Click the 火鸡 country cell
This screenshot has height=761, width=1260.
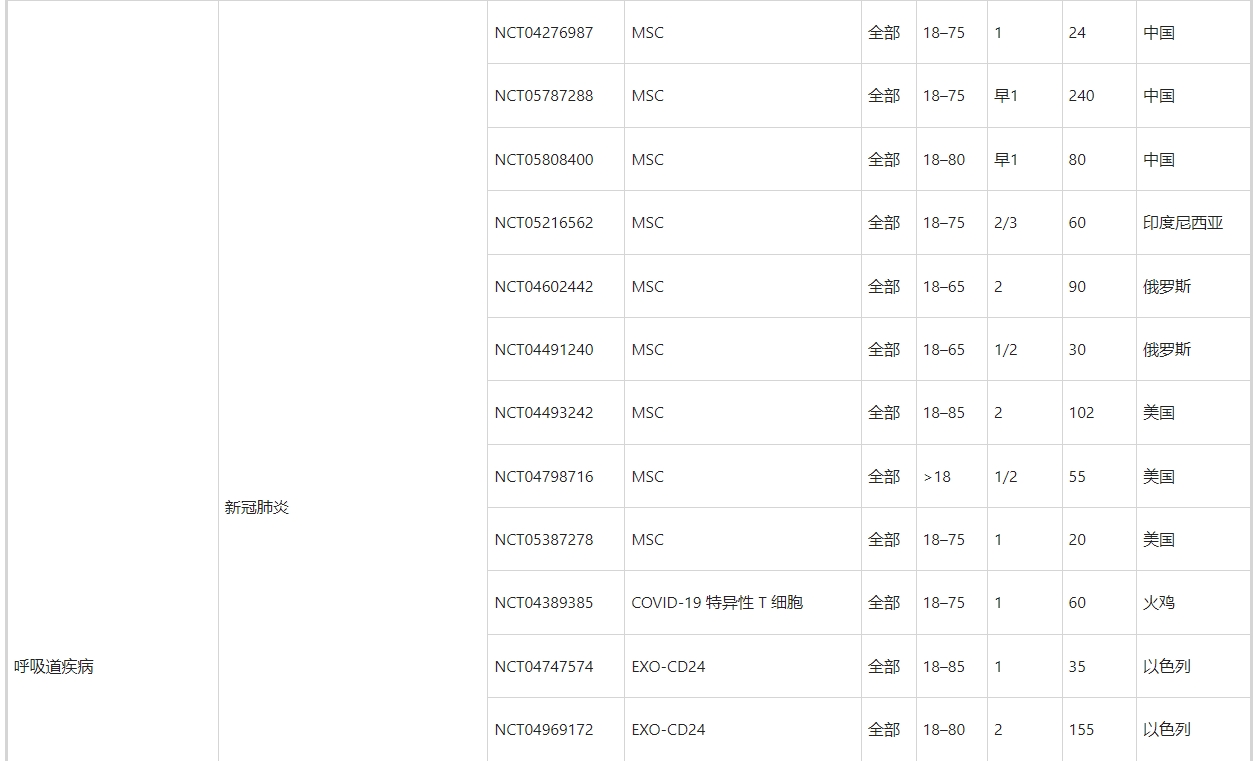tap(1159, 603)
